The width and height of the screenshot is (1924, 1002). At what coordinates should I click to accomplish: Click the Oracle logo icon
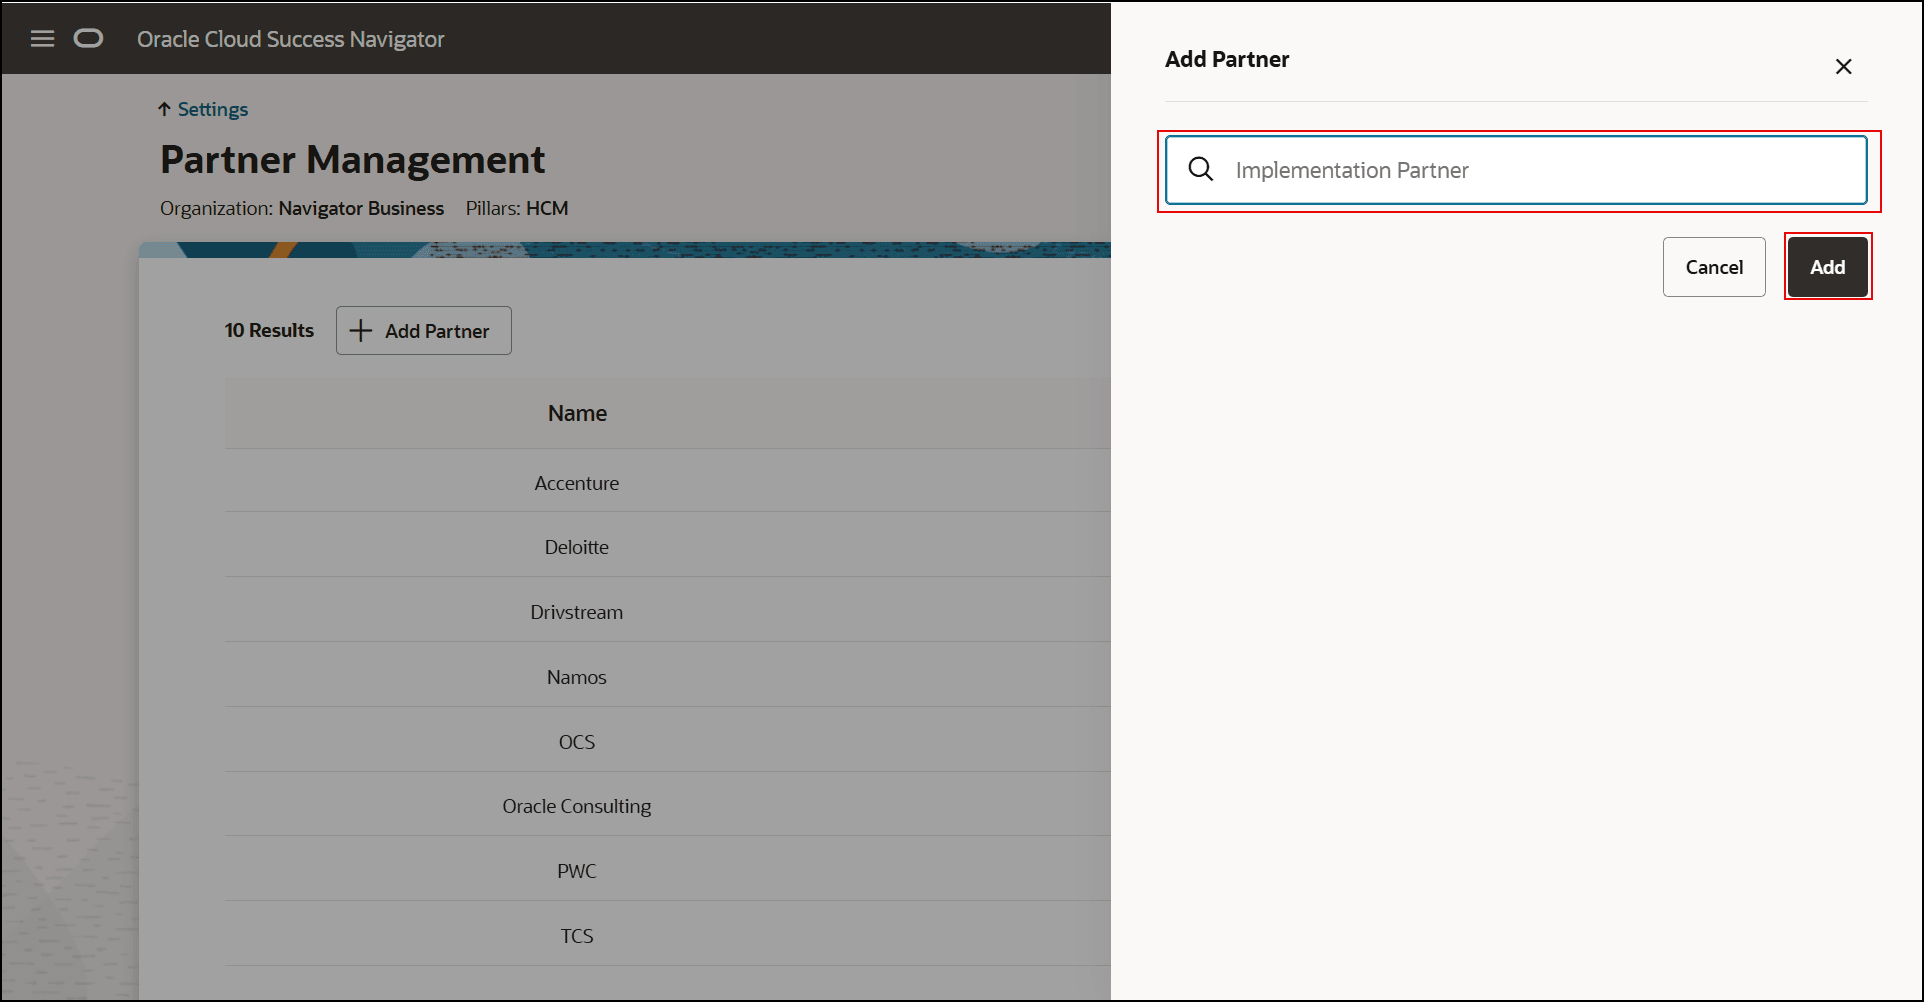click(x=88, y=39)
